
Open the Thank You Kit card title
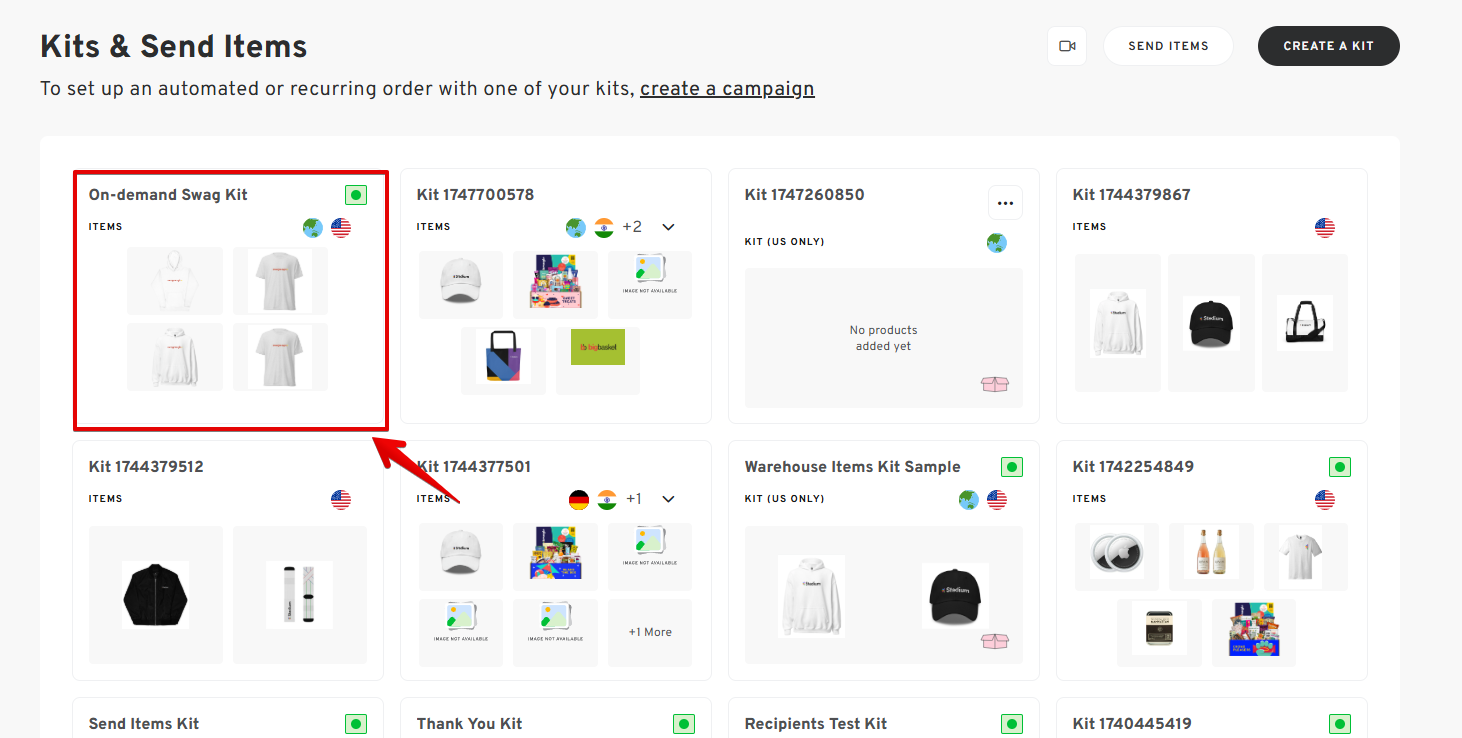469,724
